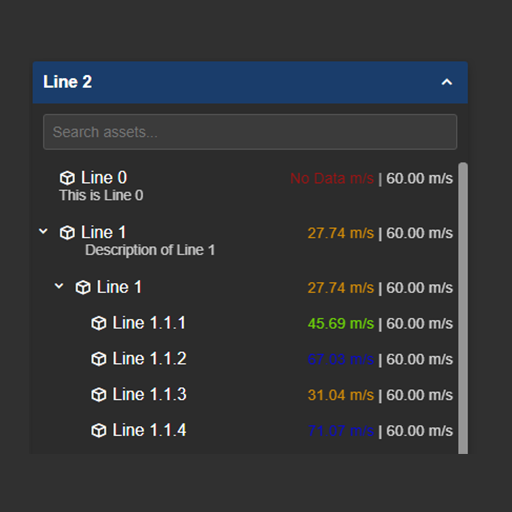
Task: Click the cube icon beside Line 1.1.4
Action: point(99,430)
